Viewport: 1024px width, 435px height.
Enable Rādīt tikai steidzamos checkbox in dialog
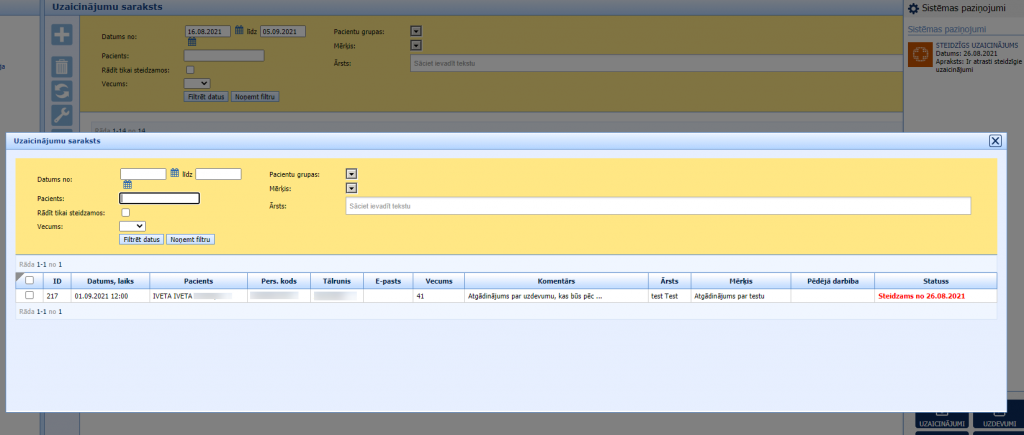pyautogui.click(x=125, y=213)
